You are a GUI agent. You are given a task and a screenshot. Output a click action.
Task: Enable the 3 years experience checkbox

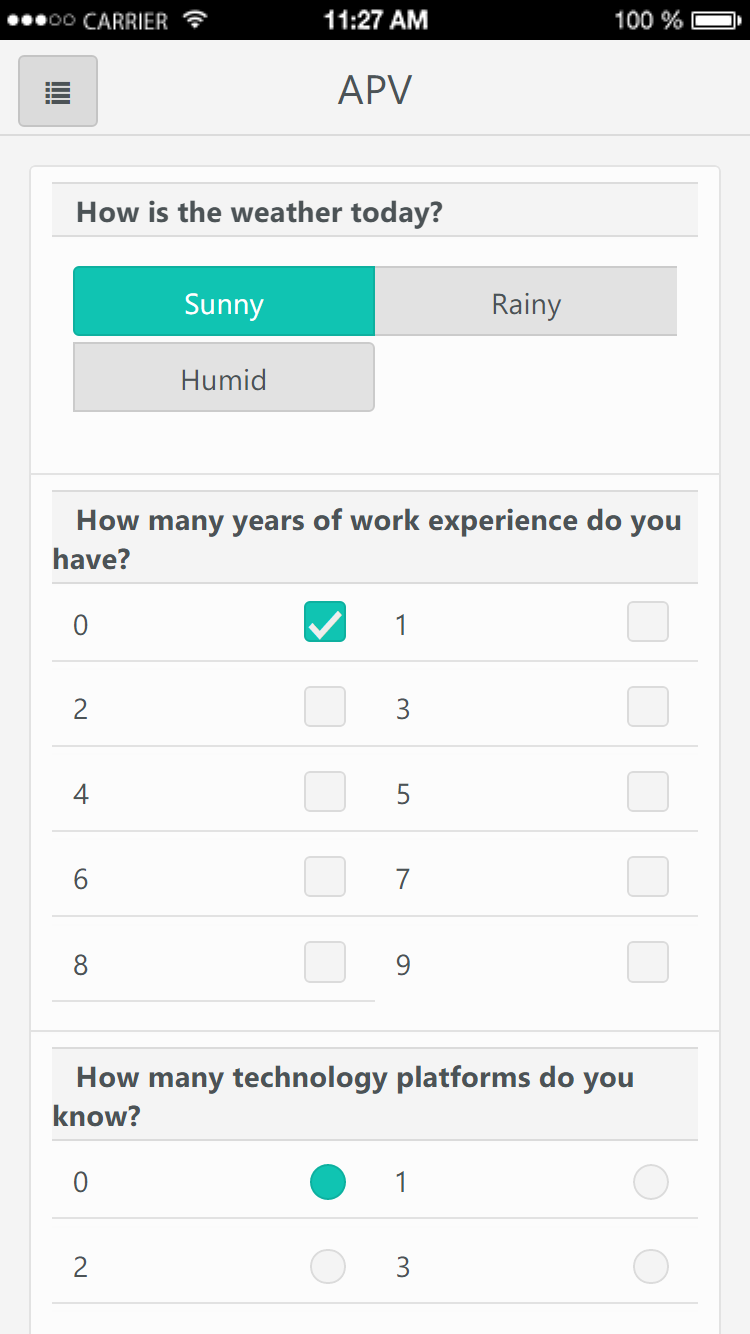(648, 707)
